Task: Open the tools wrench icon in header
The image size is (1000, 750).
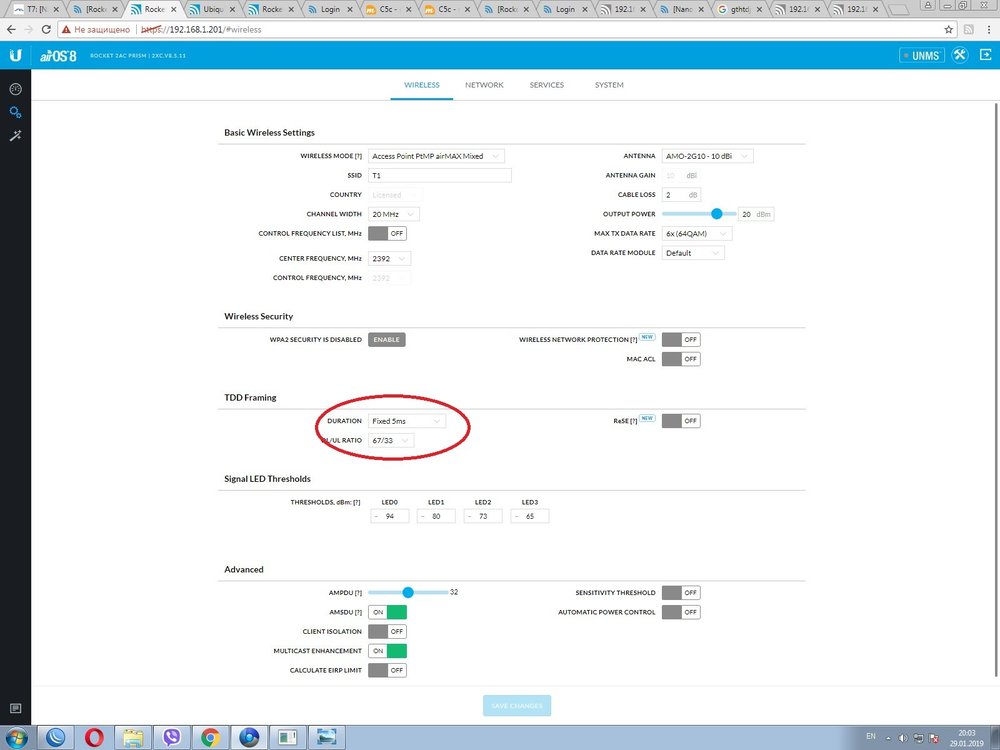Action: pos(959,56)
